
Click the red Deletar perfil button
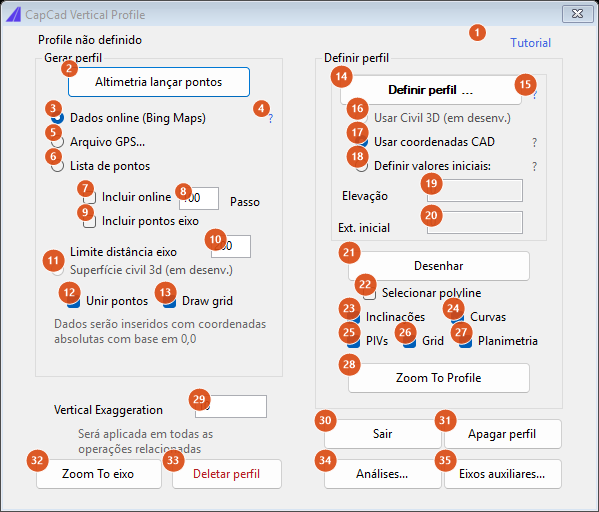click(x=227, y=474)
